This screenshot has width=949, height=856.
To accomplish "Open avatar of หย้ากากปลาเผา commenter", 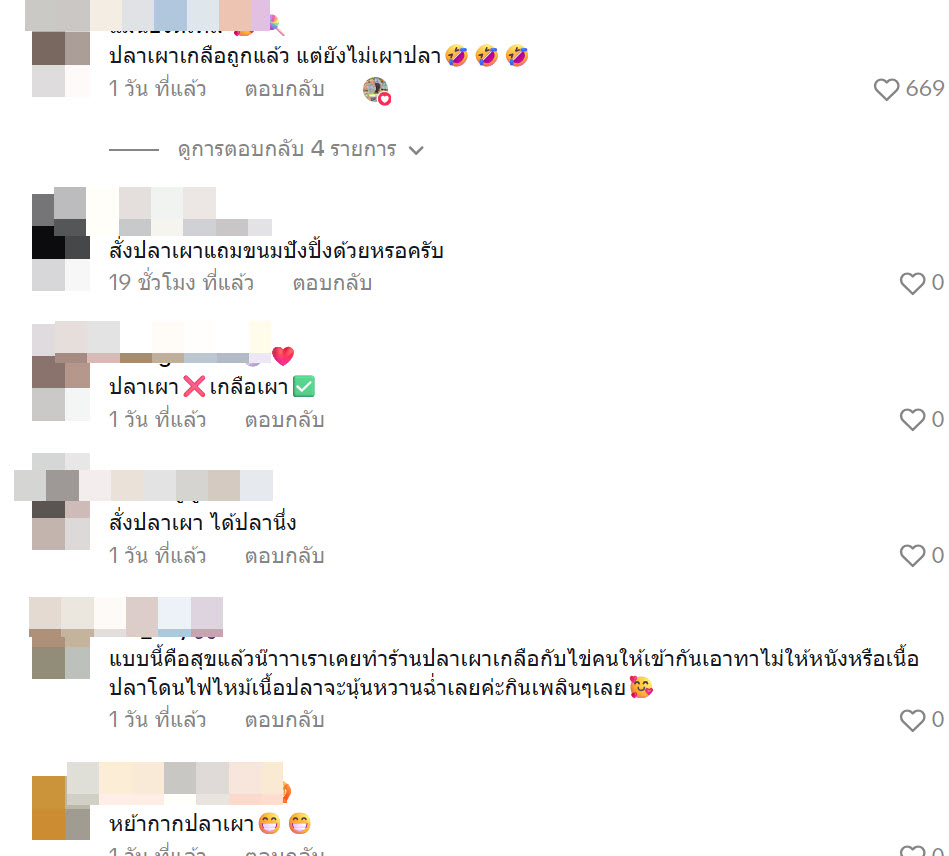I will coord(61,808).
